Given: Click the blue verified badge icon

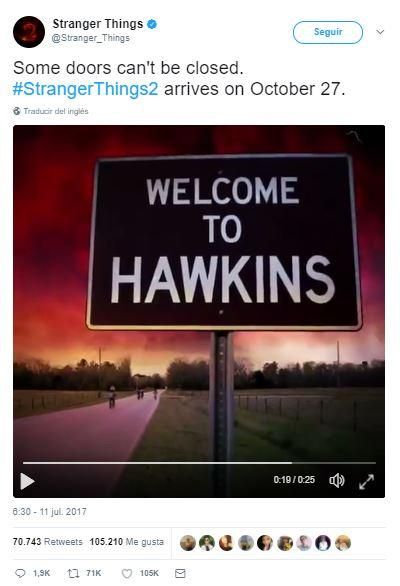Looking at the screenshot, I should coord(151,24).
